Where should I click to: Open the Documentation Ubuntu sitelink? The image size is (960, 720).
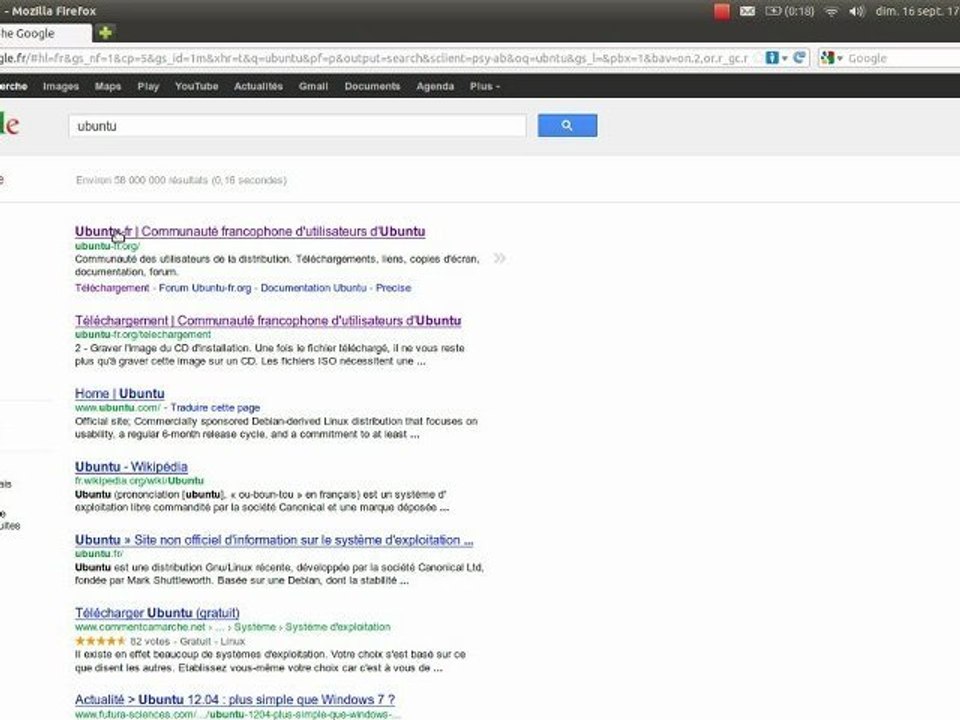(313, 288)
